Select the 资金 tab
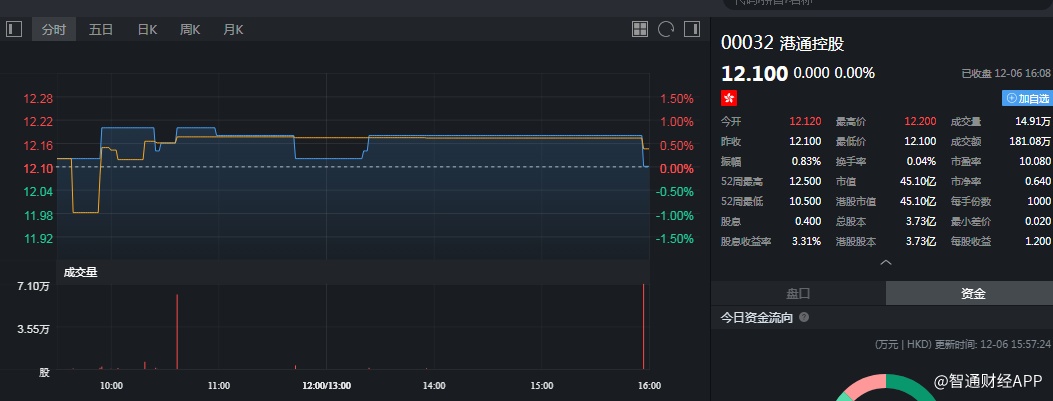 [x=972, y=293]
